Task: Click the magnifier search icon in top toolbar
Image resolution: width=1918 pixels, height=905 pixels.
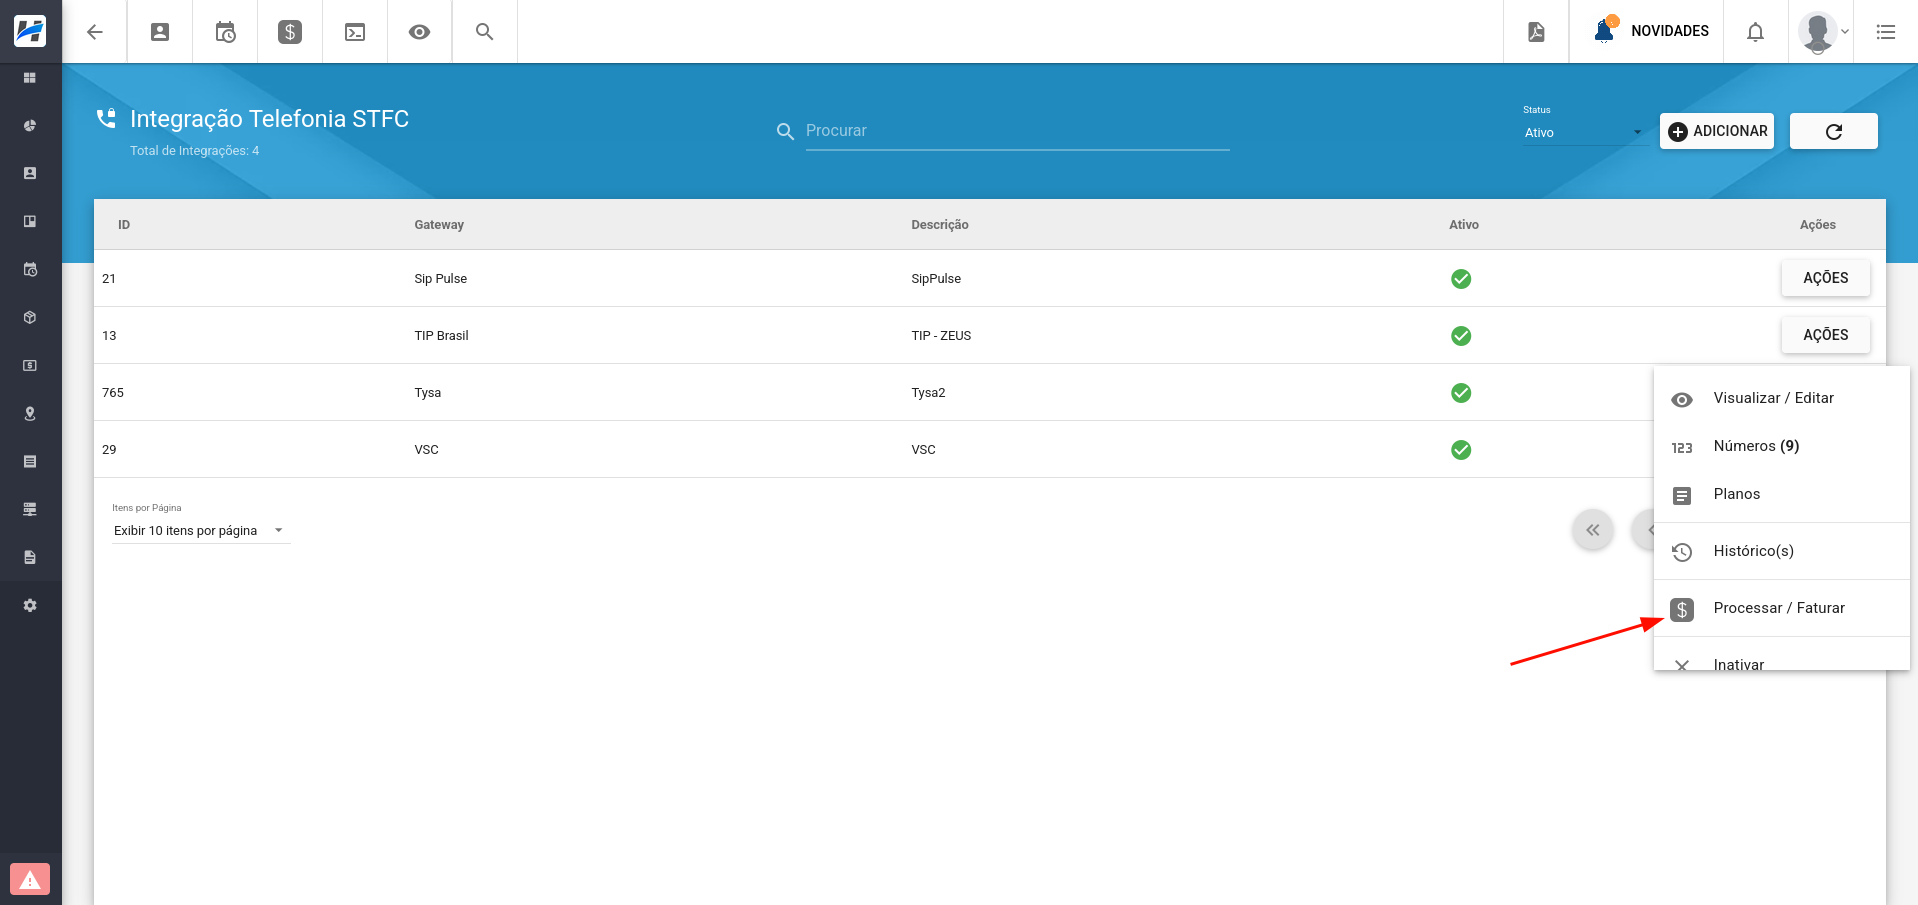Action: [485, 32]
